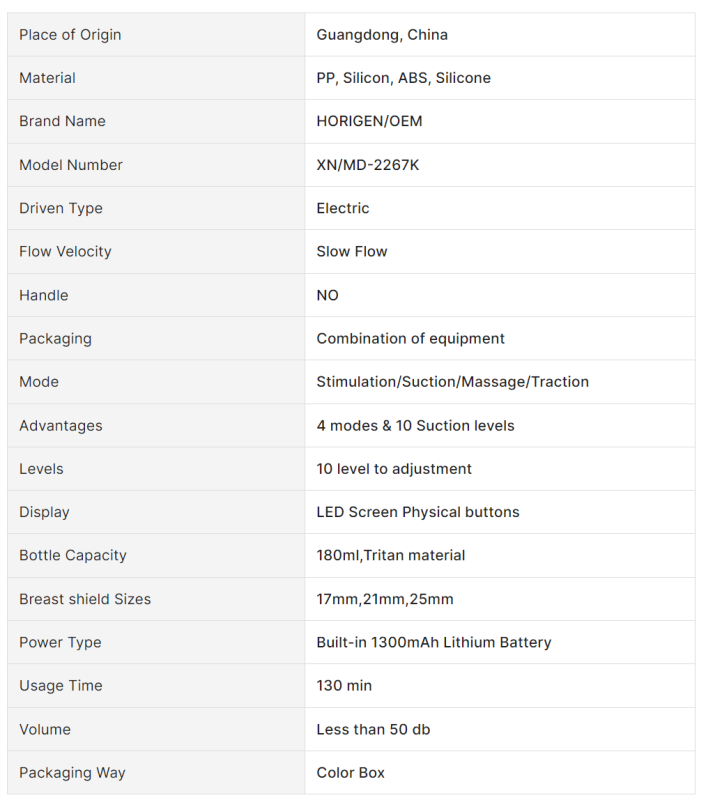Click the 'Slow Flow' value cell
Screen dimensions: 706x800
pyautogui.click(x=352, y=251)
